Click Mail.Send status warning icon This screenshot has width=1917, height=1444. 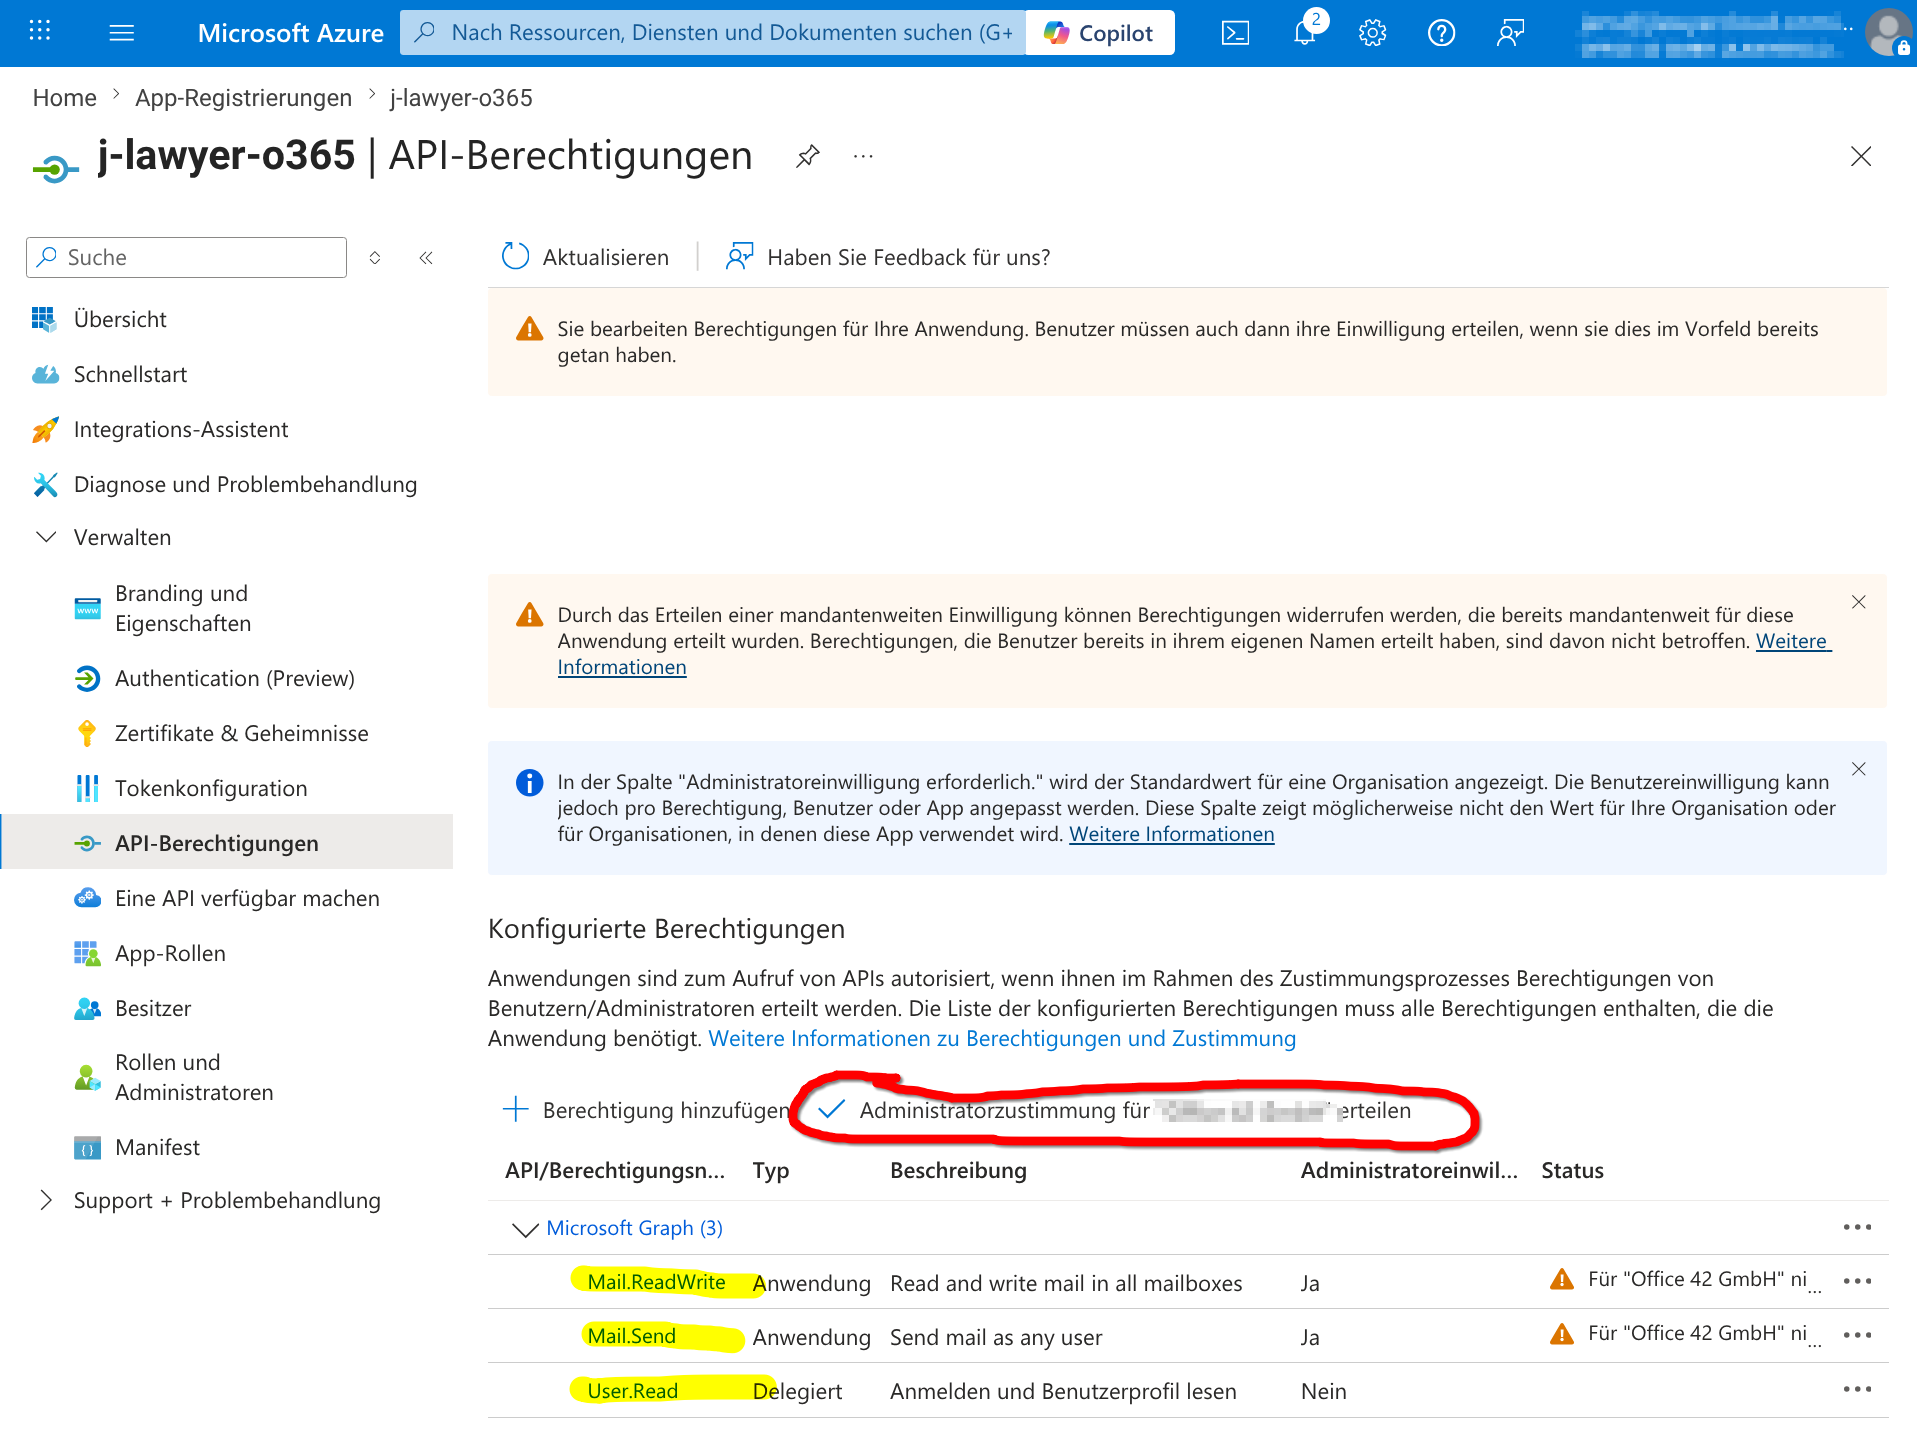click(1561, 1333)
